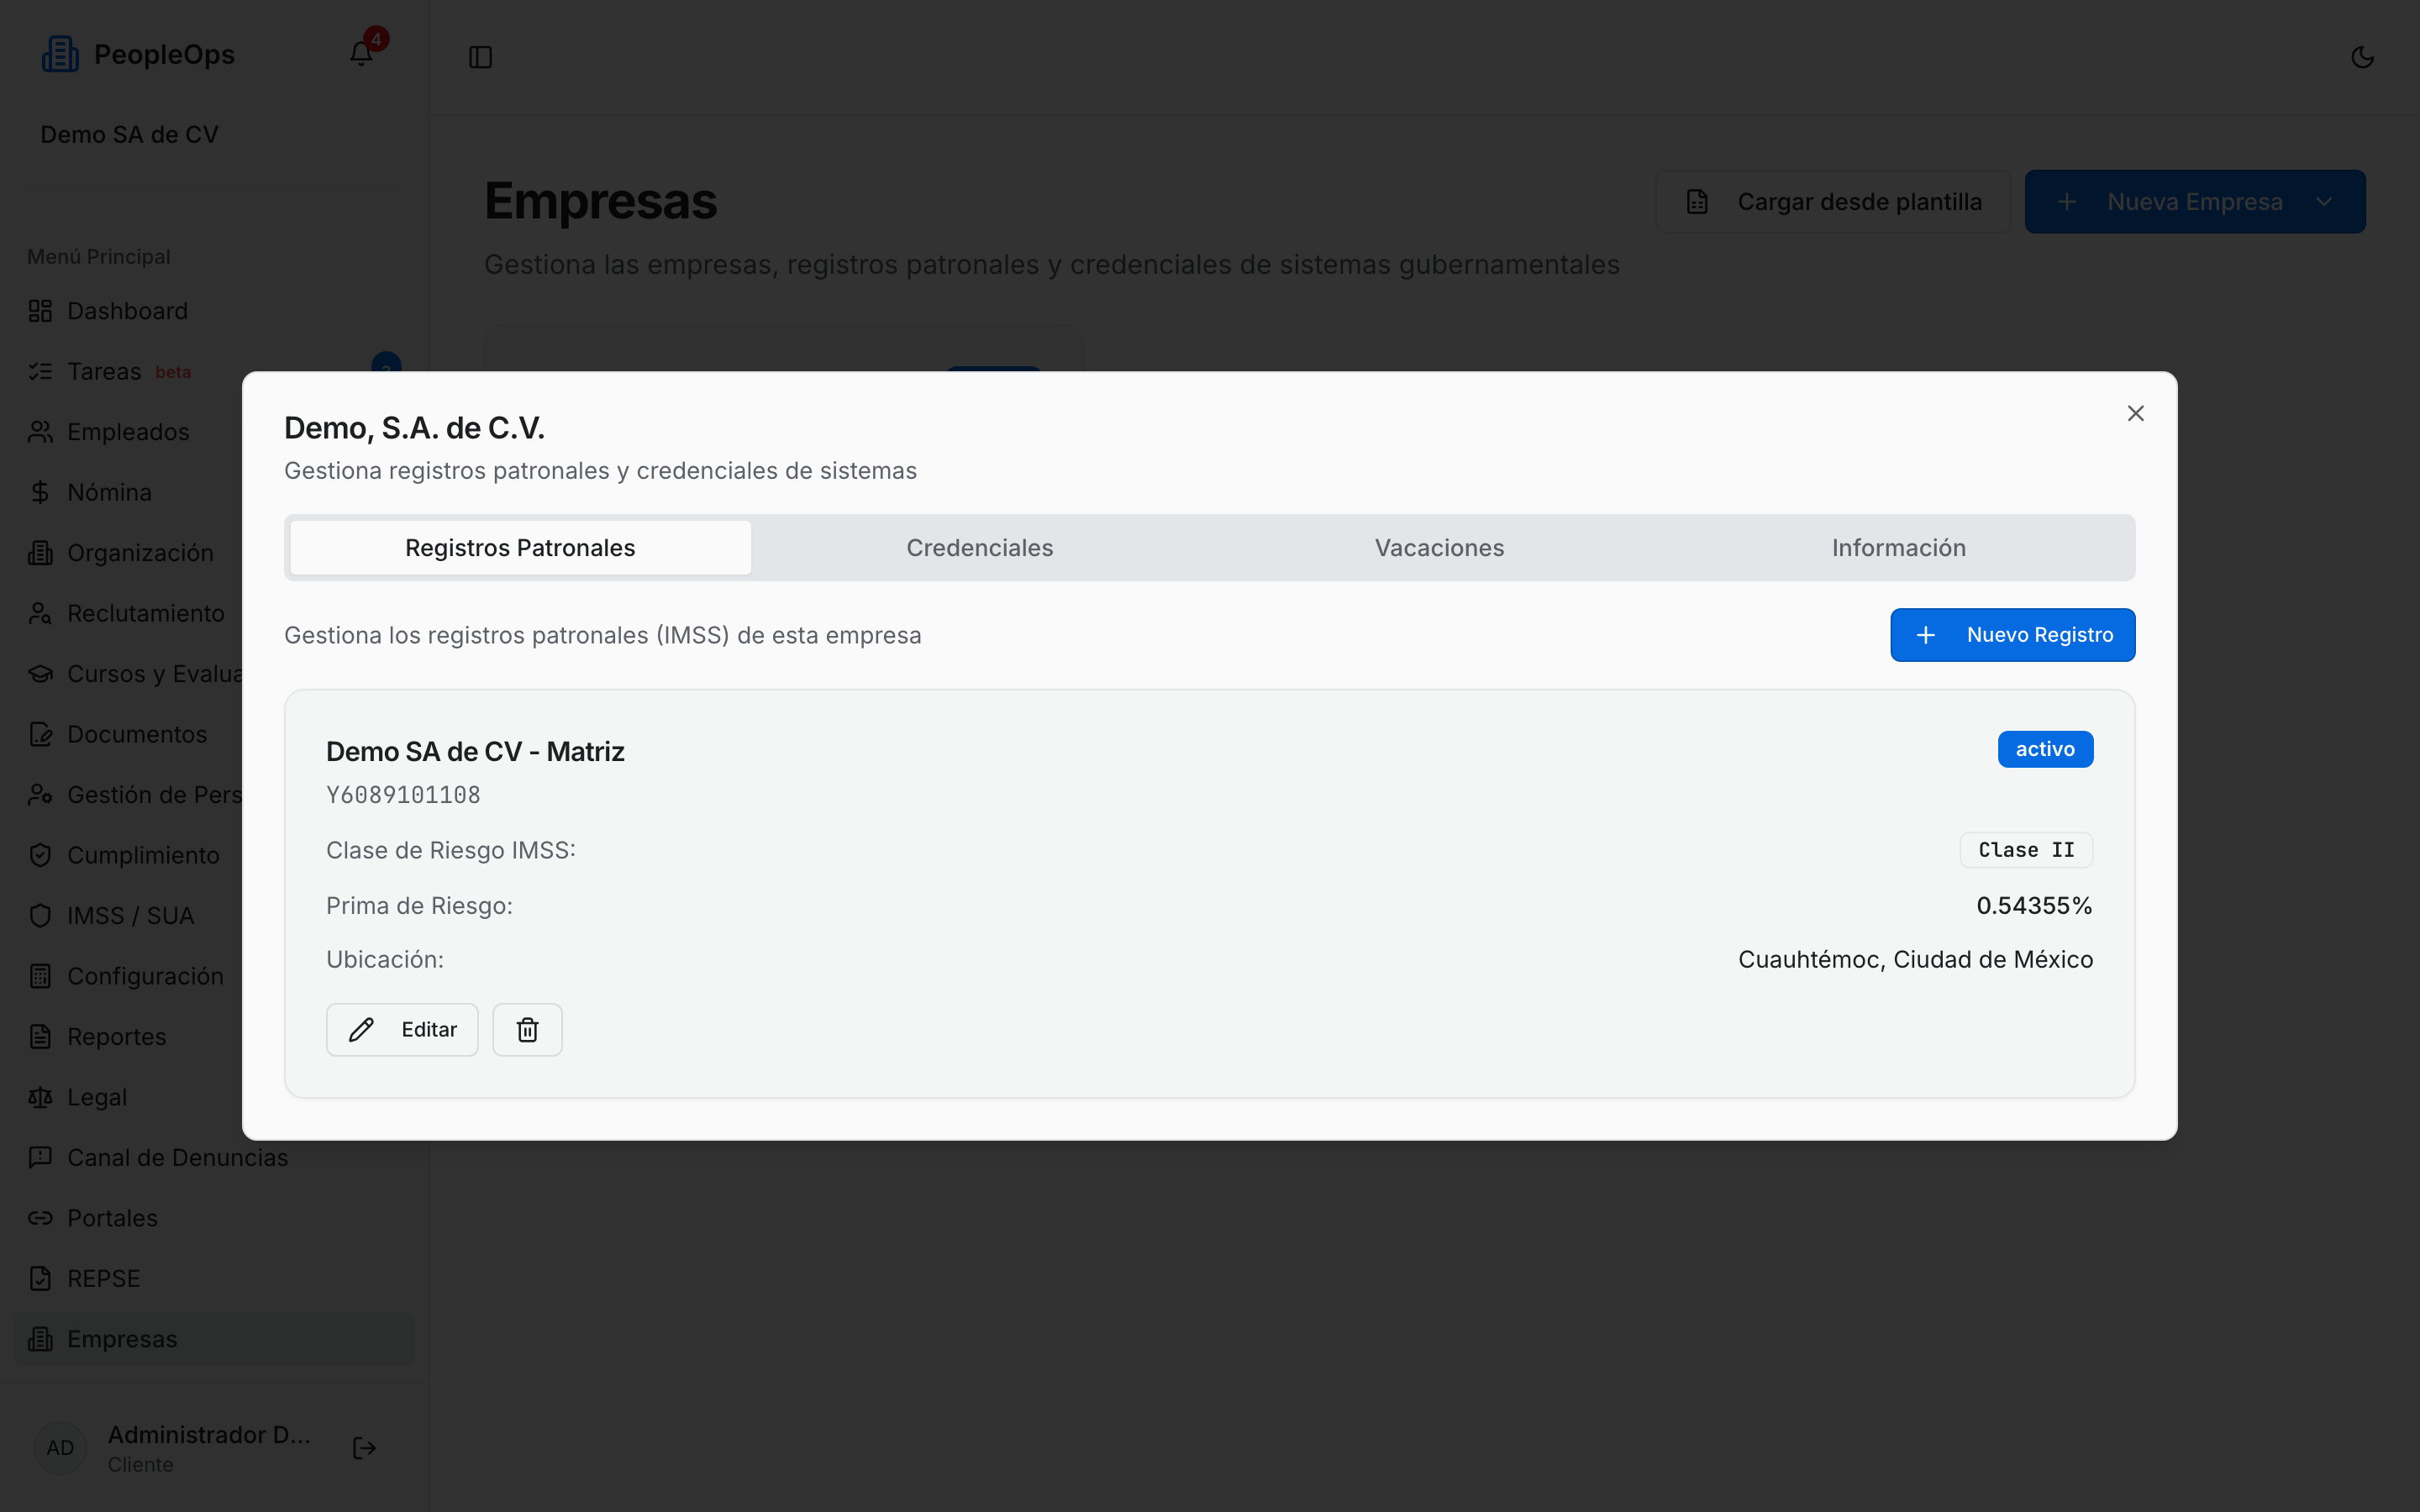Click the Portales link icon
The width and height of the screenshot is (2420, 1512).
(x=40, y=1218)
